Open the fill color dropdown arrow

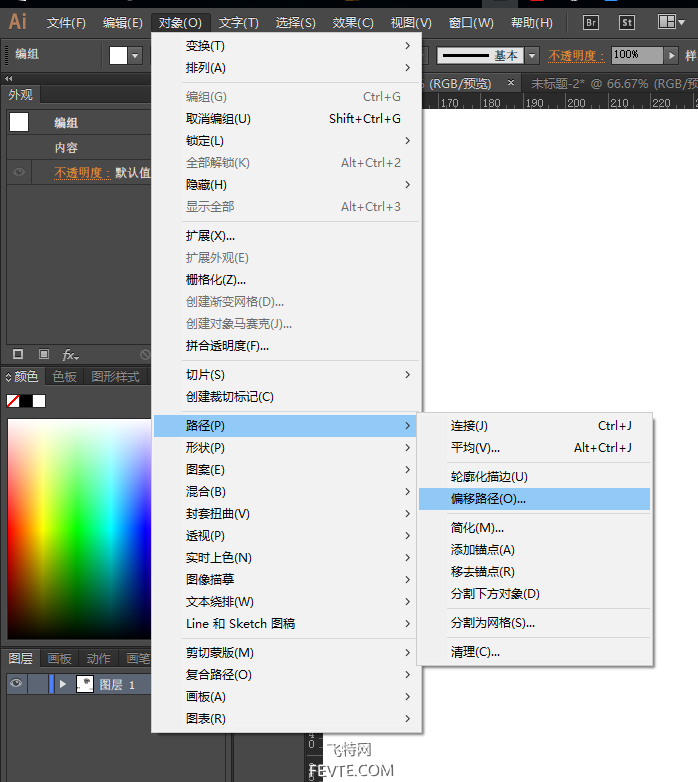coord(135,55)
